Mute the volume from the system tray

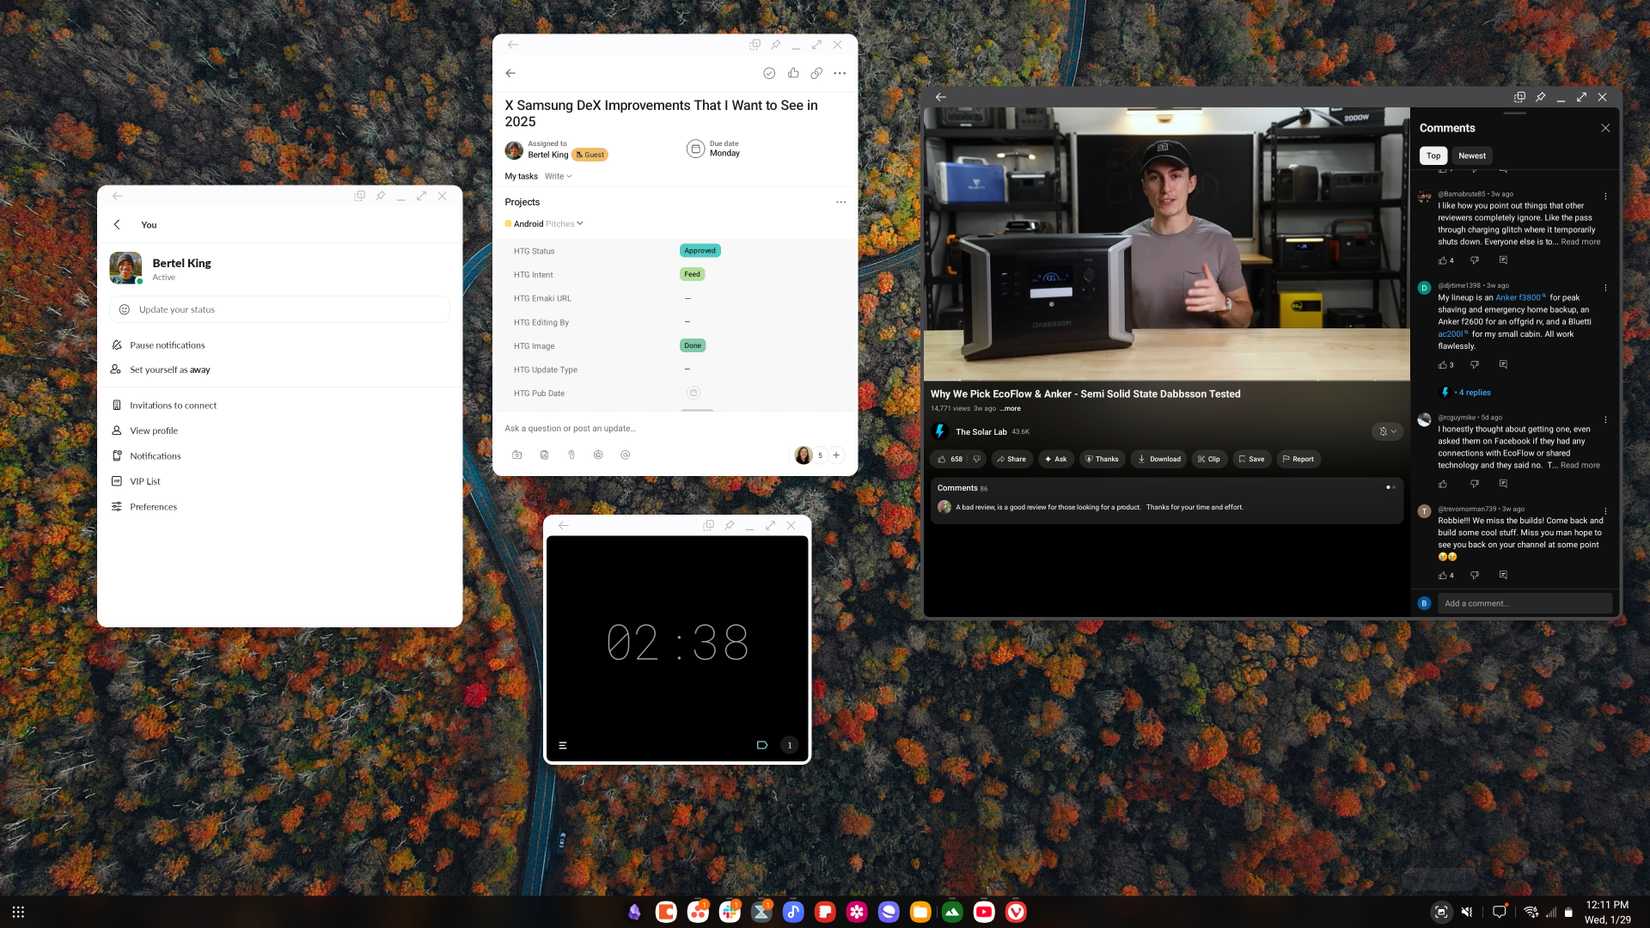pos(1466,912)
